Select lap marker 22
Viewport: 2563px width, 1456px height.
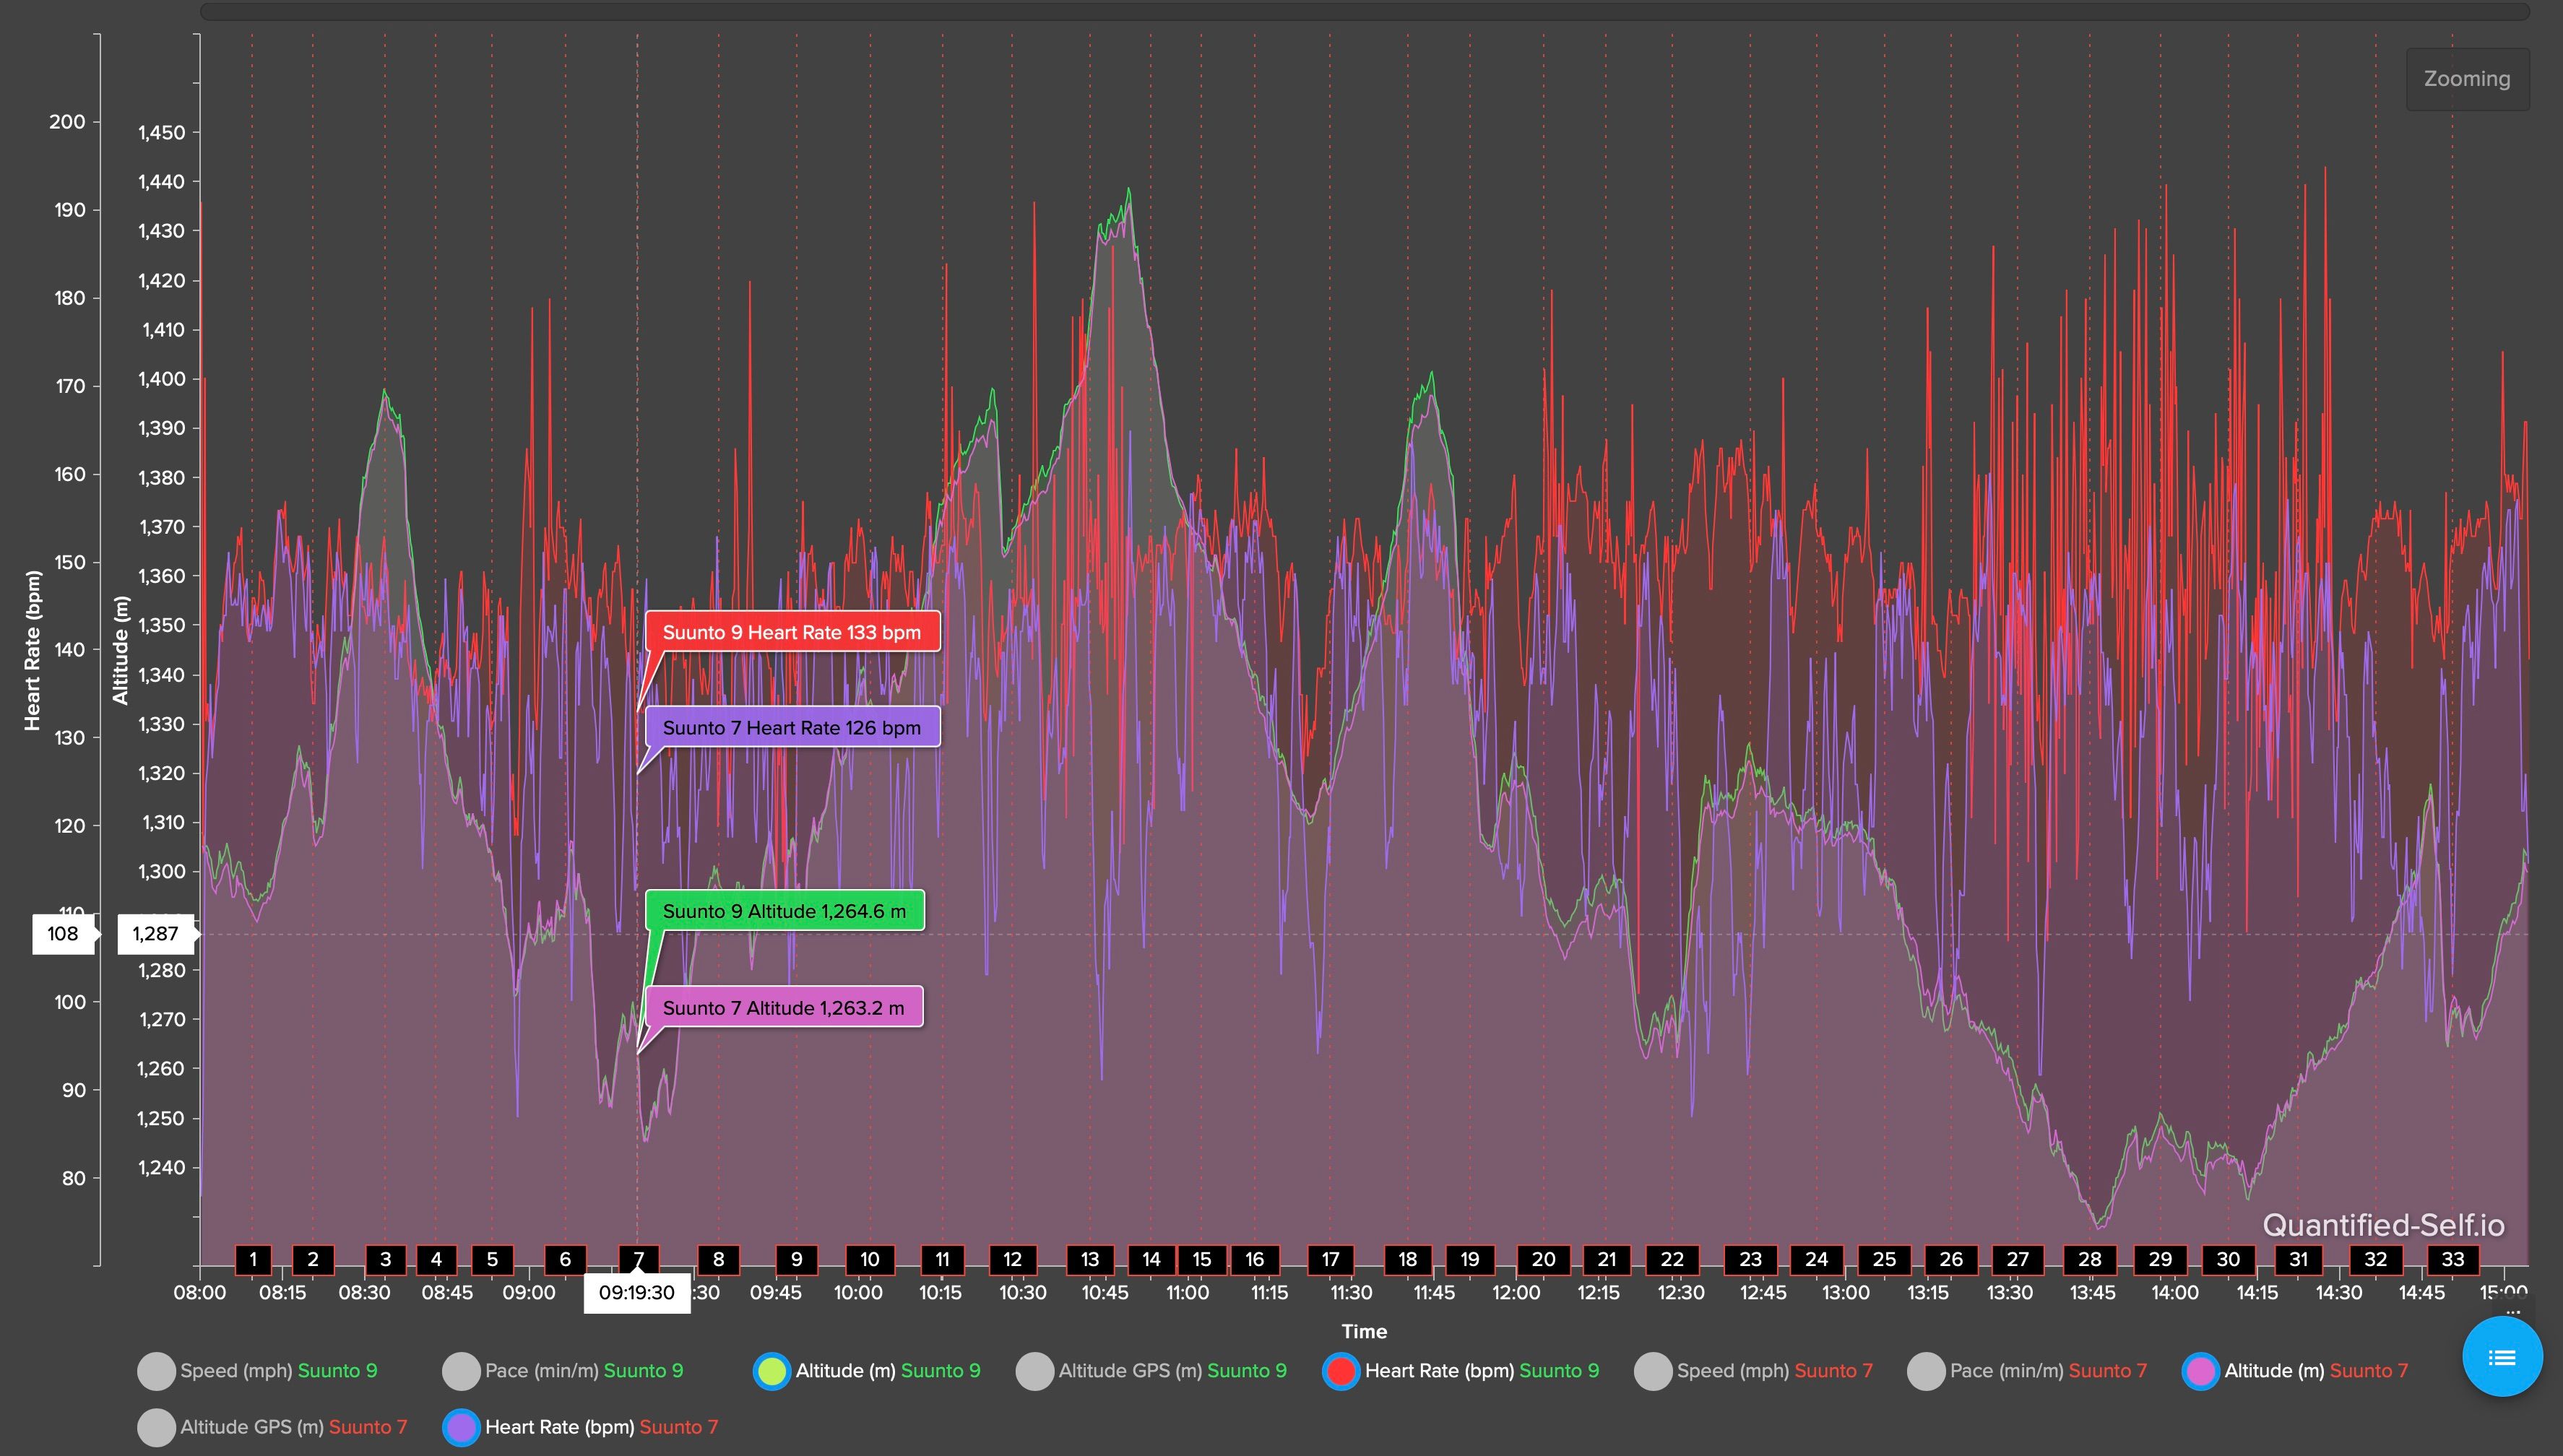coord(1673,1260)
